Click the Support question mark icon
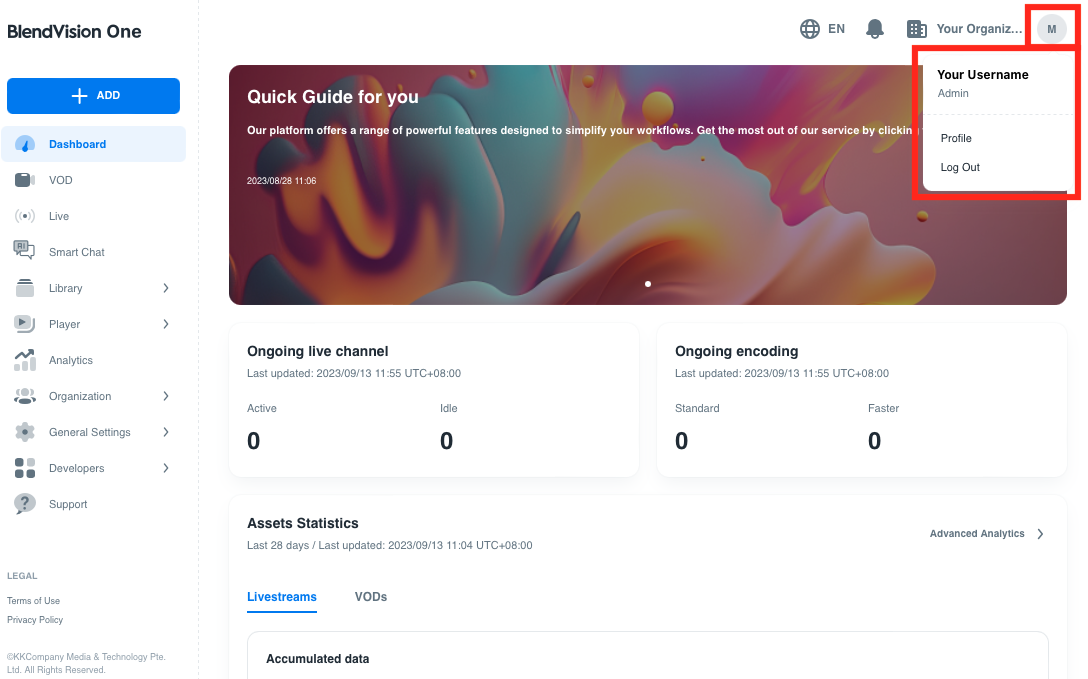 click(x=25, y=504)
